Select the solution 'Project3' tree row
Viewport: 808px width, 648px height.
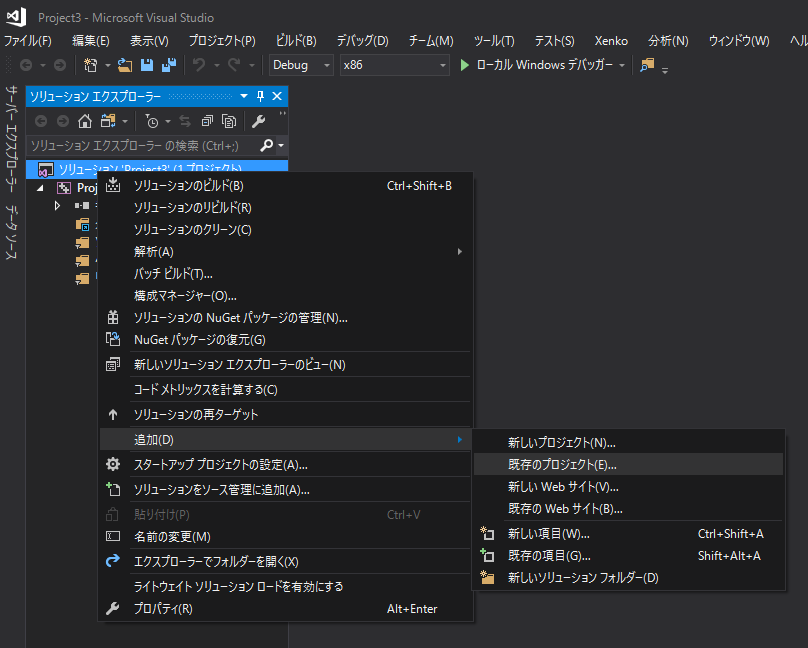[157, 168]
